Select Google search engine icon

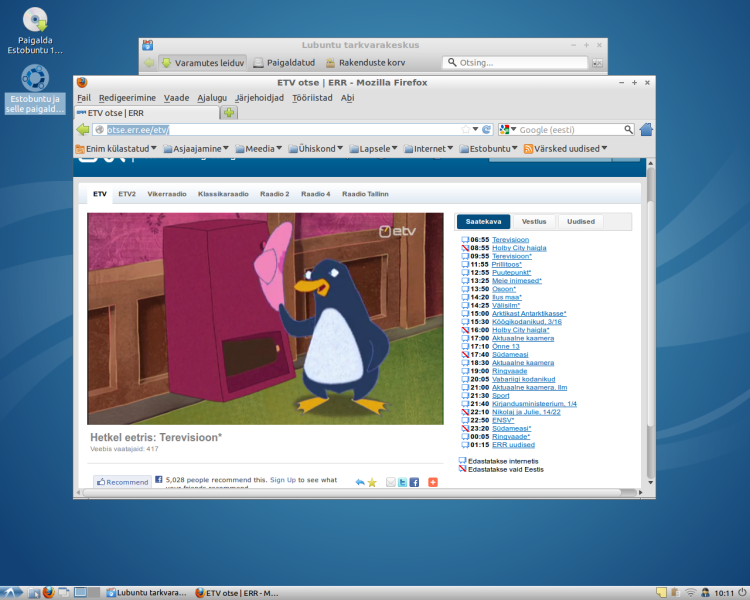504,129
